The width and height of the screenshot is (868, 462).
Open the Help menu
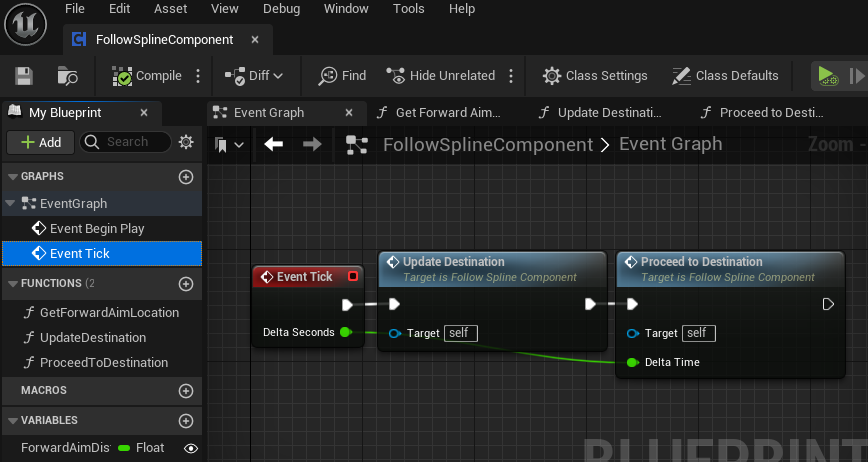click(462, 9)
